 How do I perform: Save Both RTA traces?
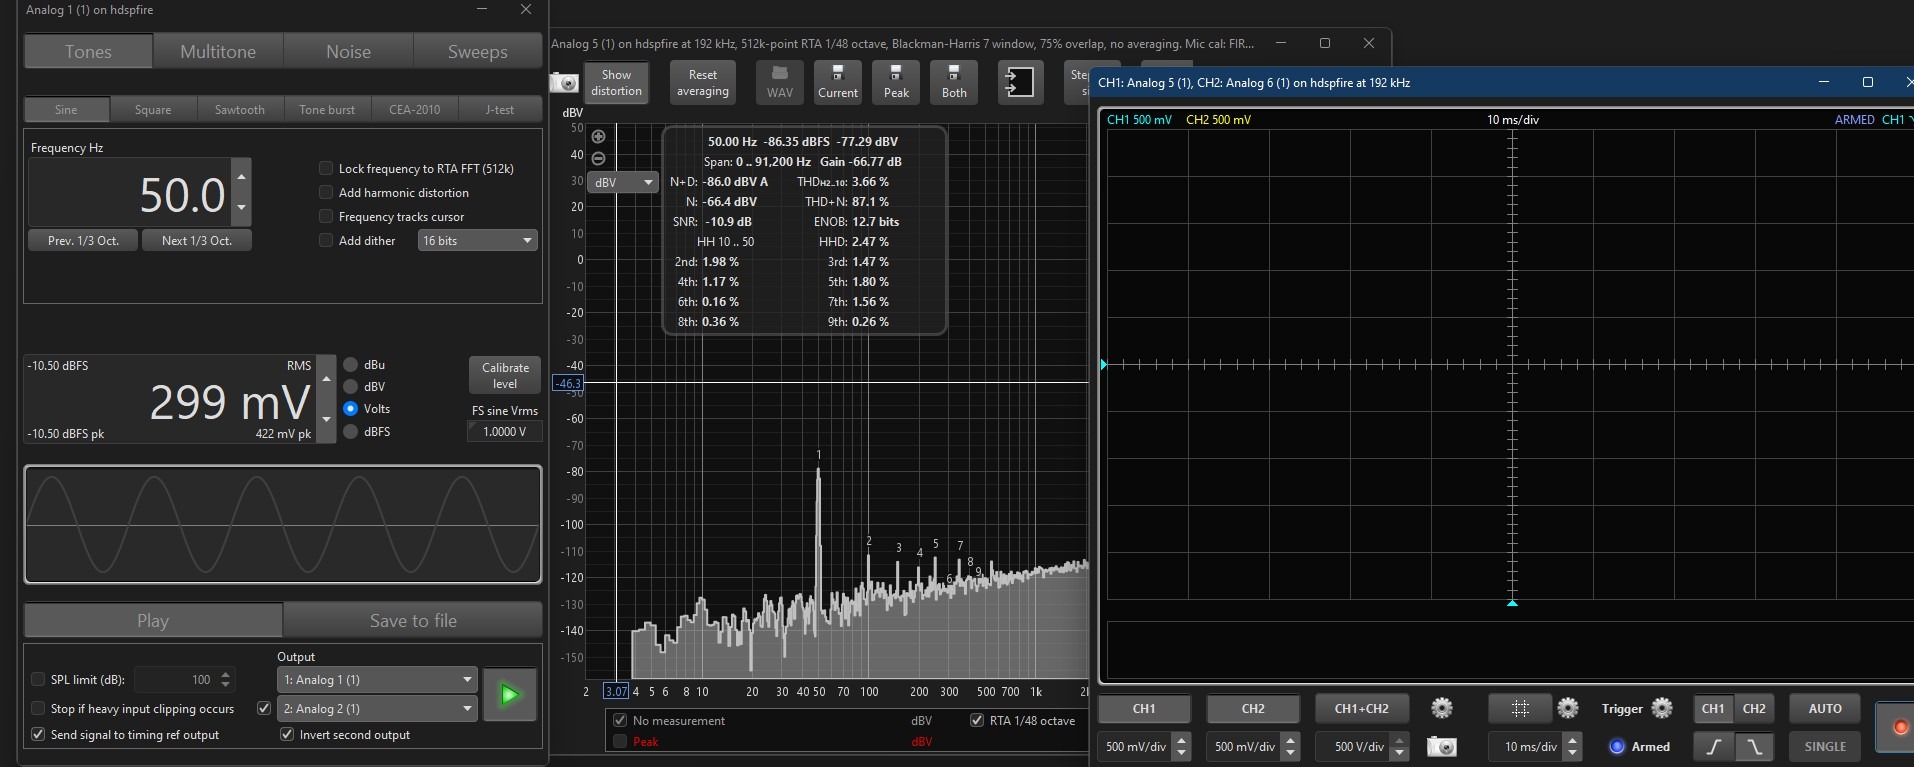coord(954,82)
